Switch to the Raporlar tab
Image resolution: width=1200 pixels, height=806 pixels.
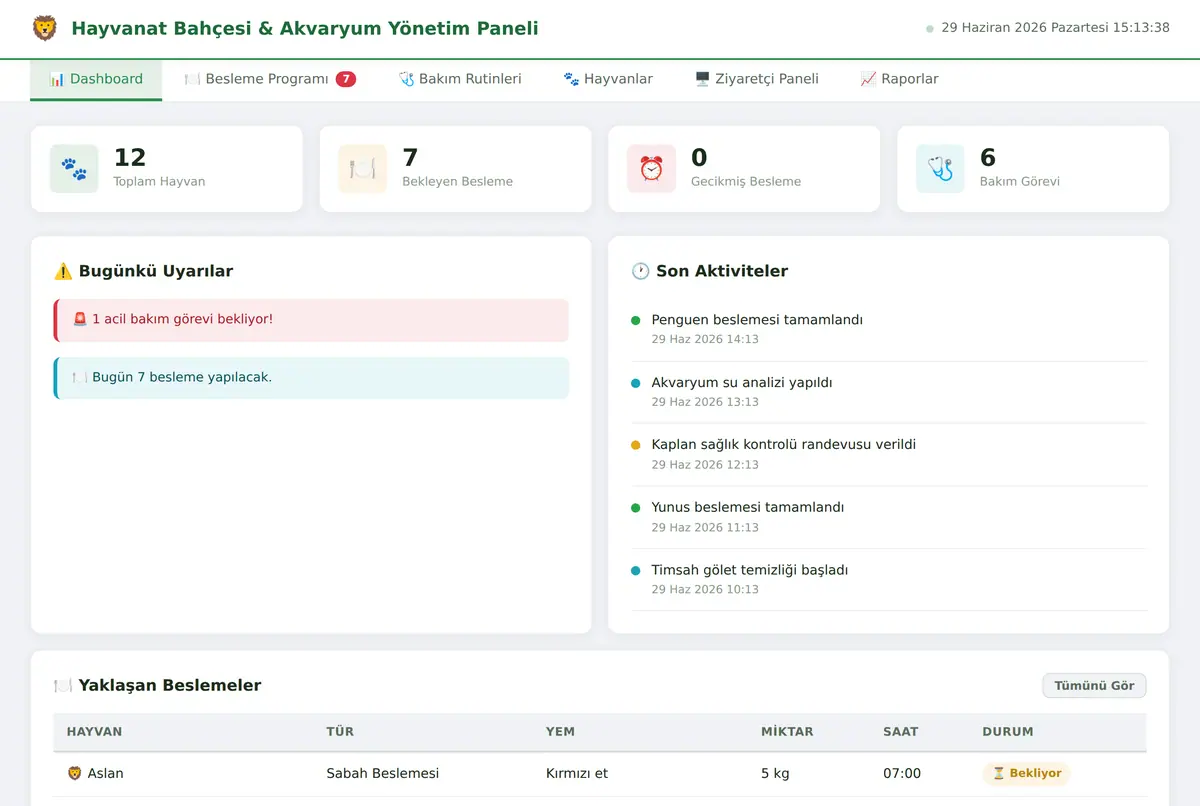(899, 79)
